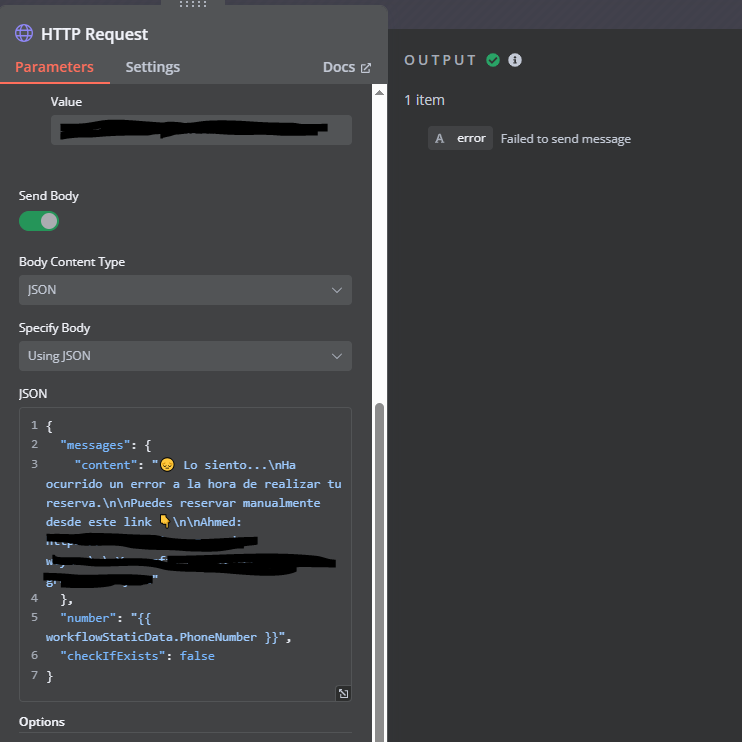742x742 pixels.
Task: Click the Options section heading
Action: click(42, 722)
